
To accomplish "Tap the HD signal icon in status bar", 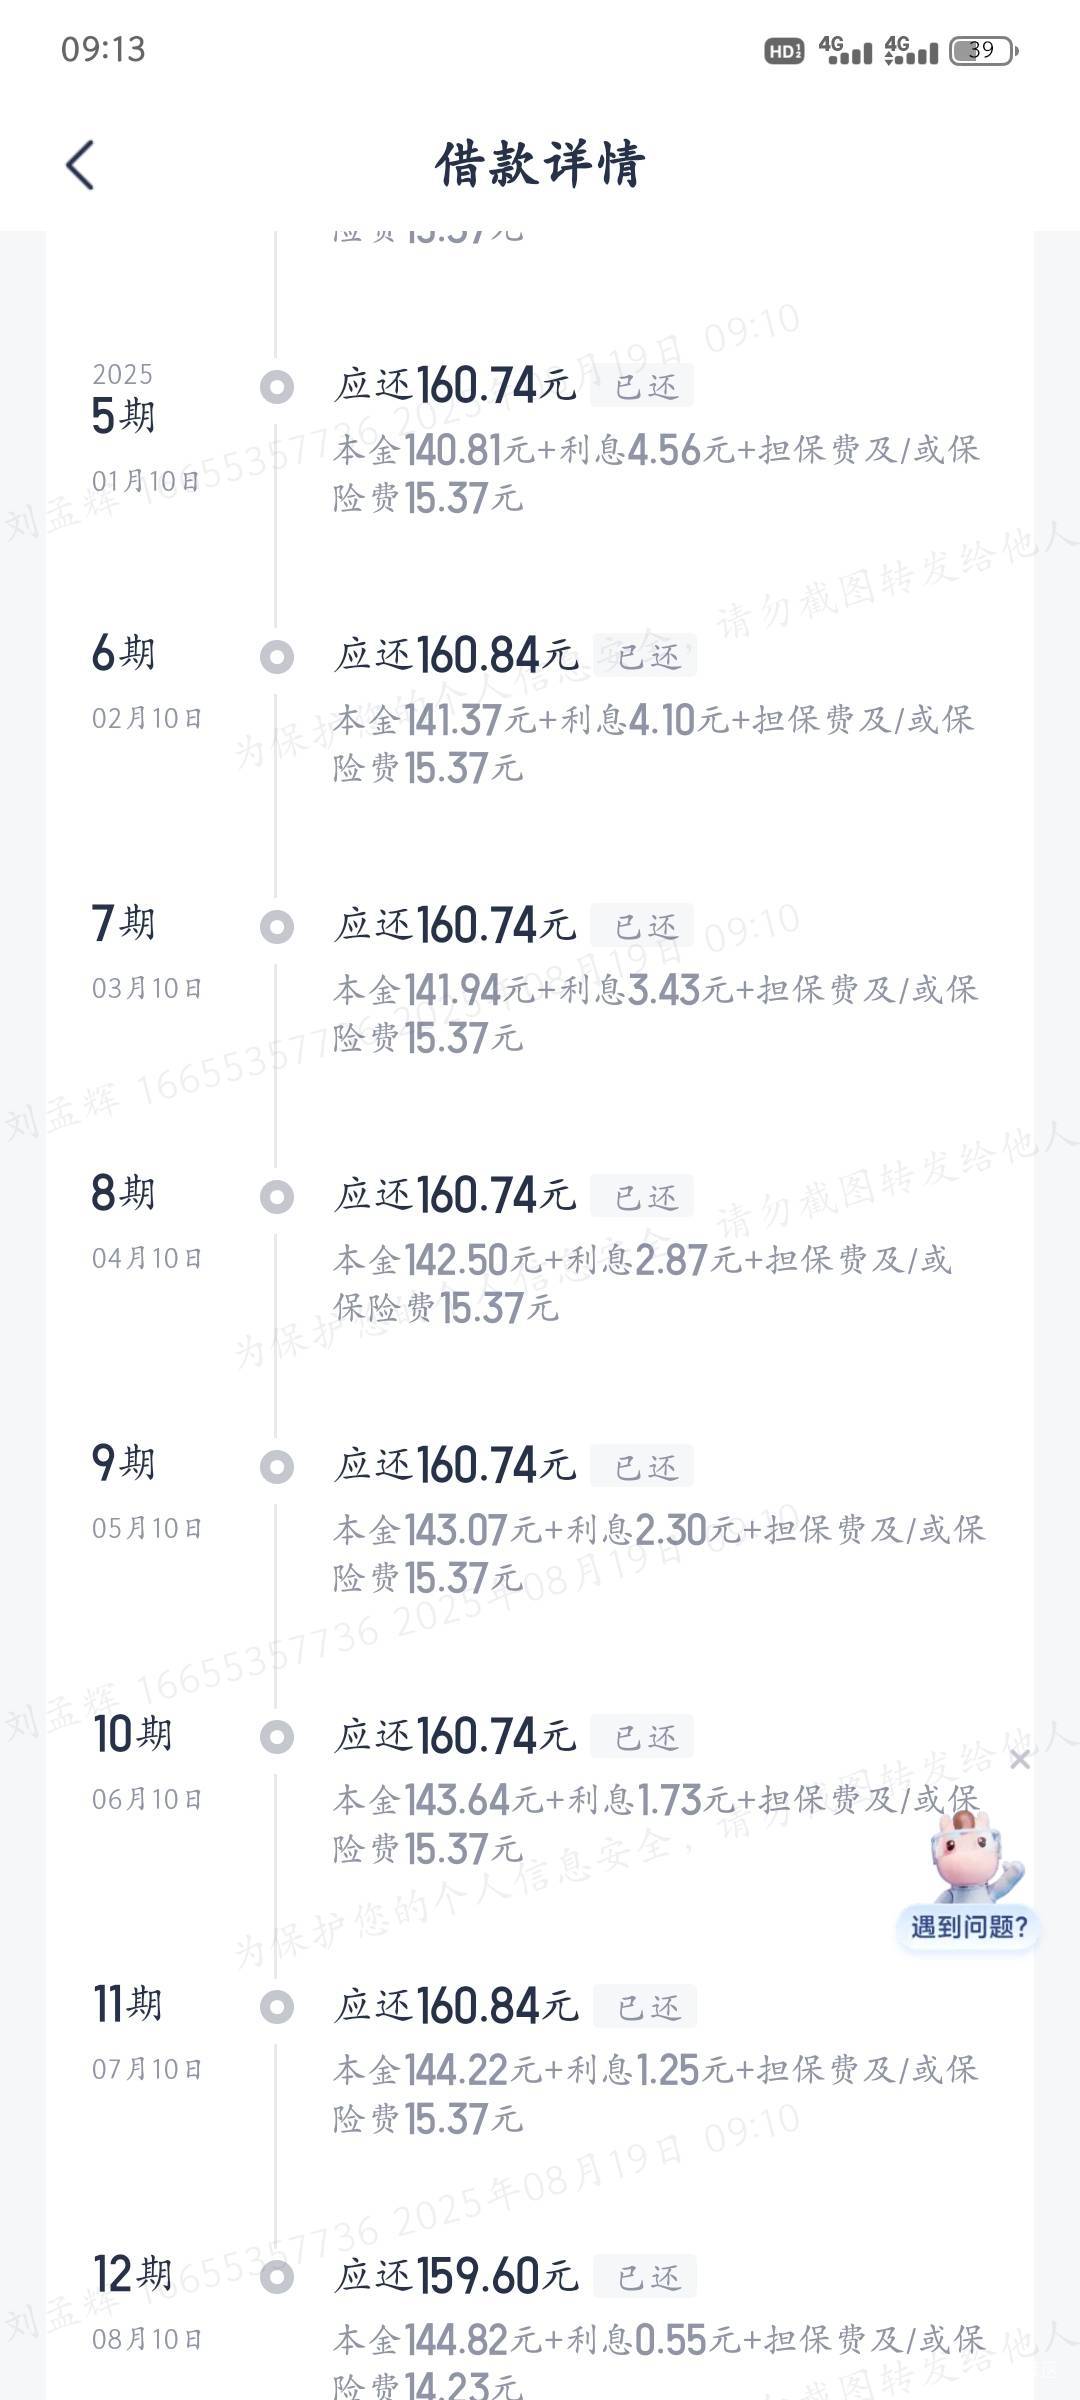I will tap(784, 51).
